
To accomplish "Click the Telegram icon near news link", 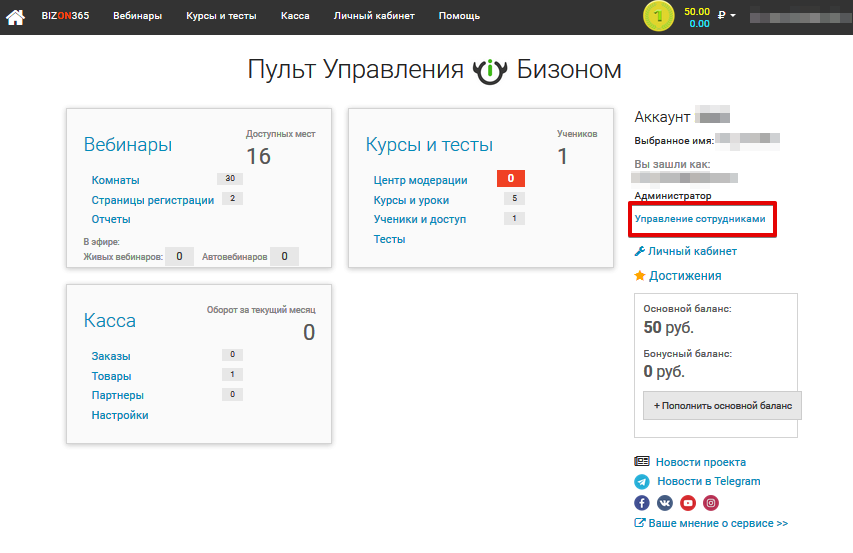I will pyautogui.click(x=642, y=481).
